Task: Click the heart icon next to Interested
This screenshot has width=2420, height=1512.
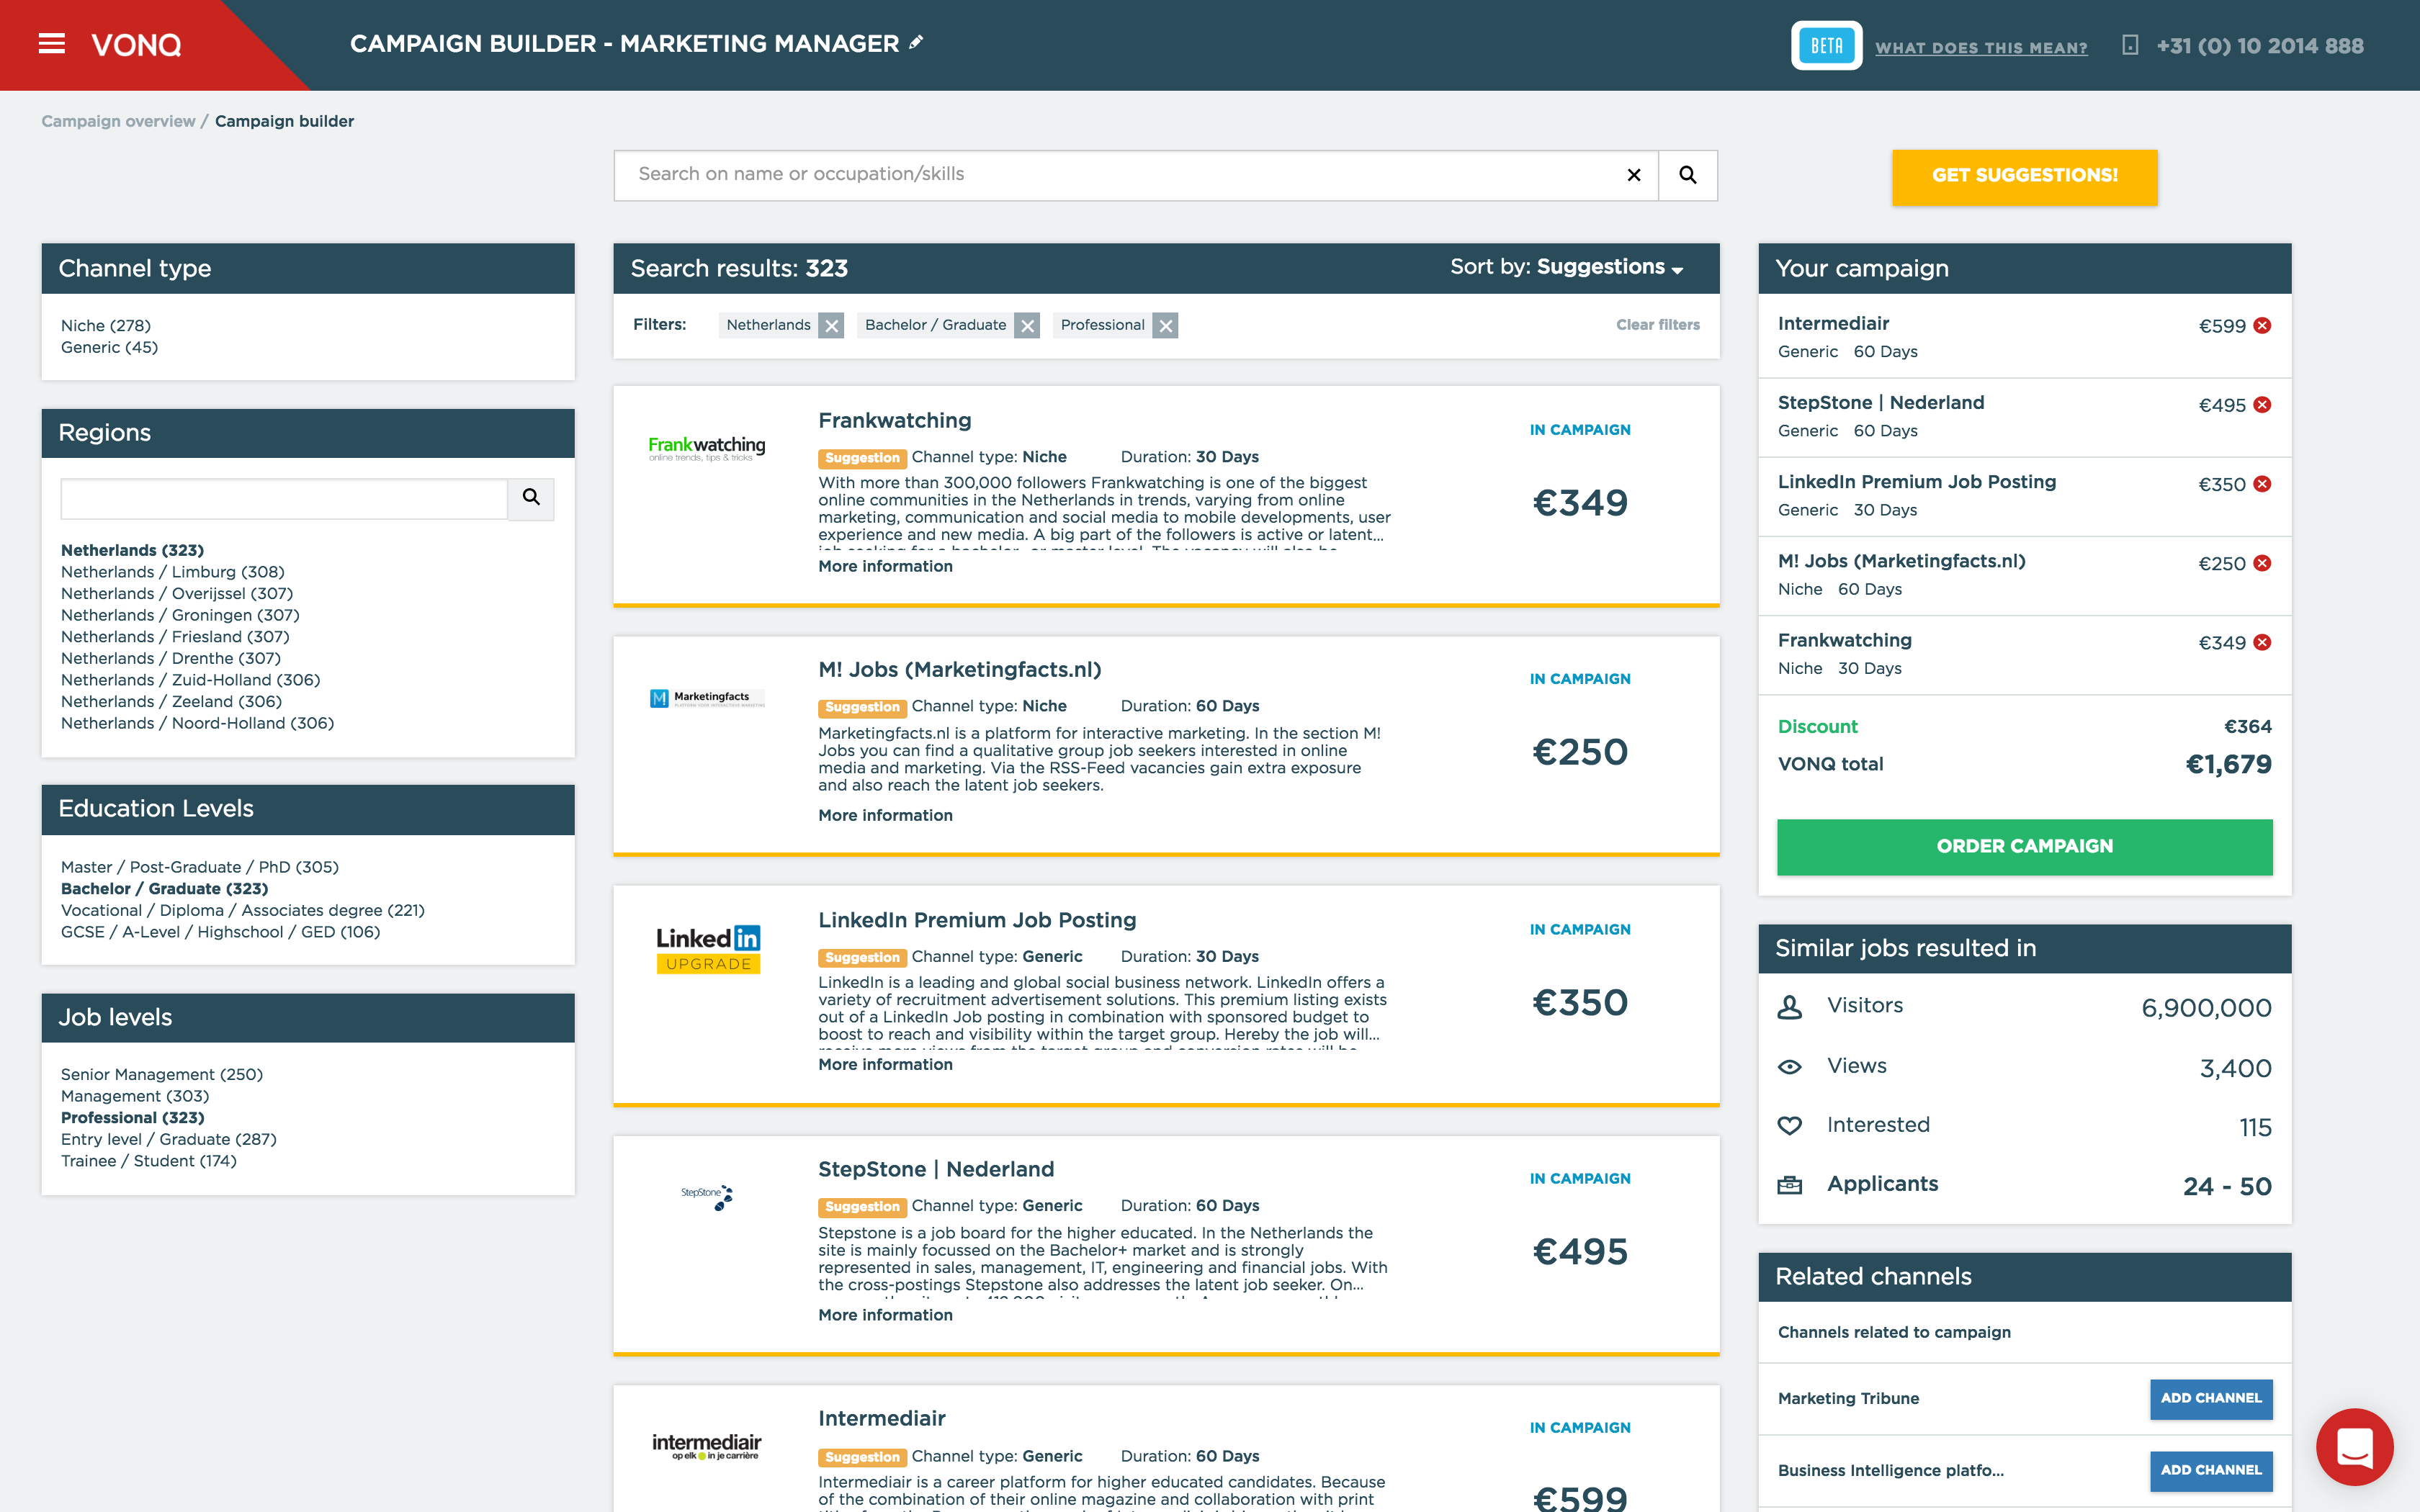Action: click(x=1790, y=1125)
